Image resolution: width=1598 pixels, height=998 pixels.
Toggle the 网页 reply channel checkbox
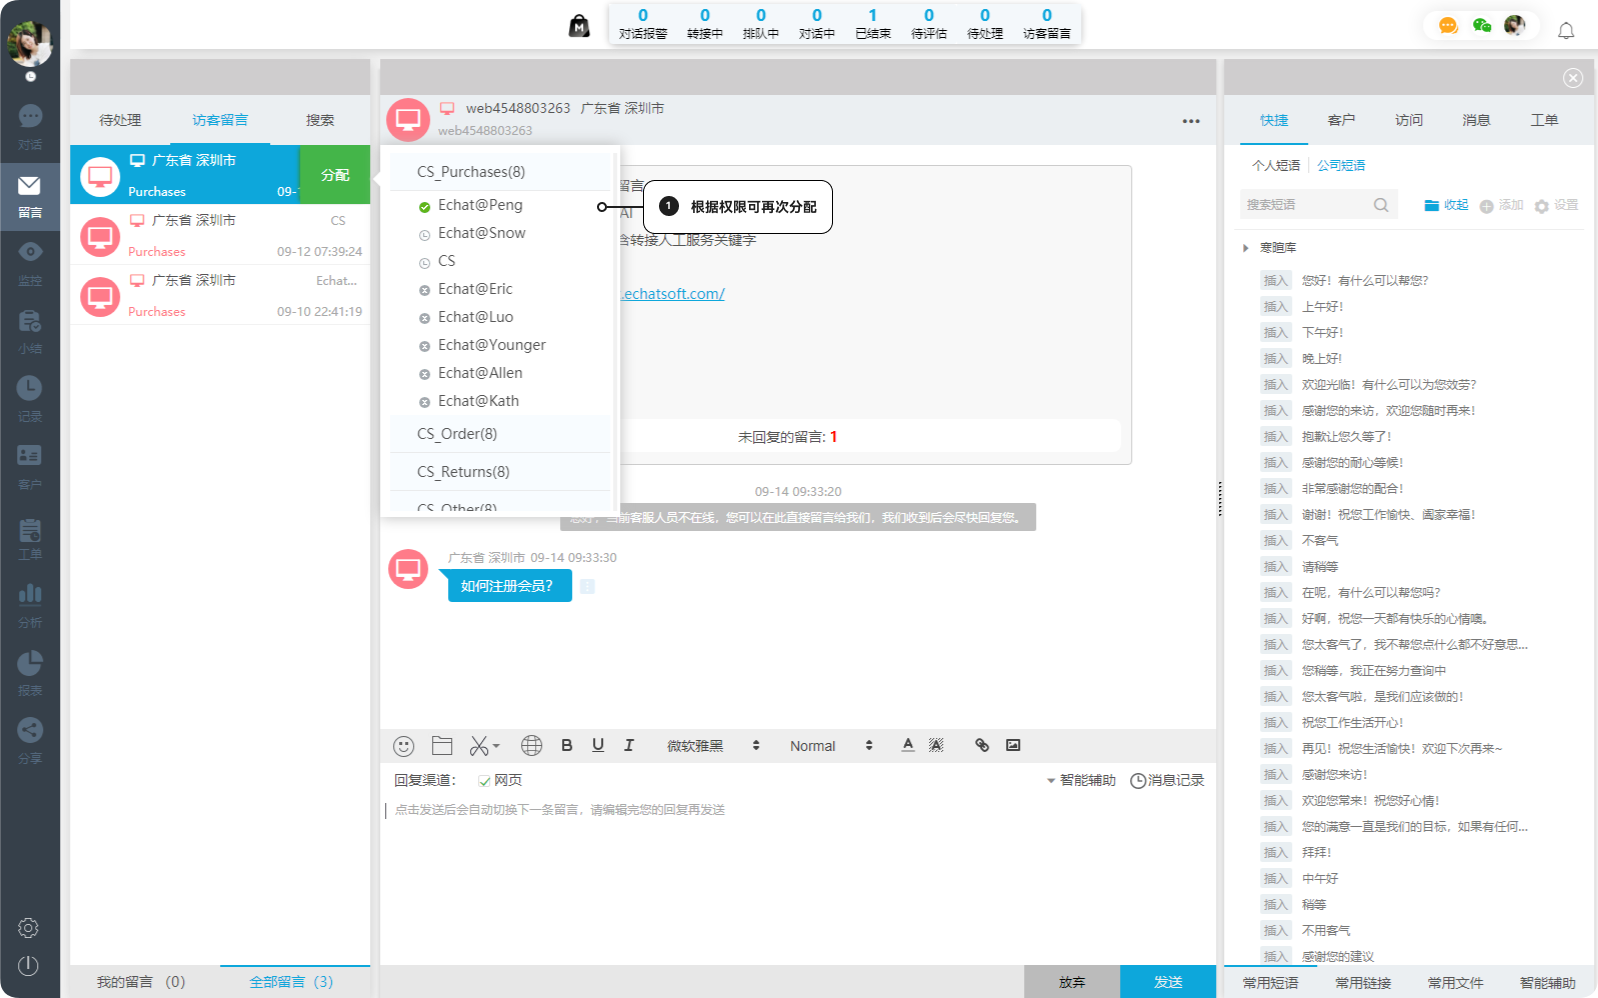(484, 781)
